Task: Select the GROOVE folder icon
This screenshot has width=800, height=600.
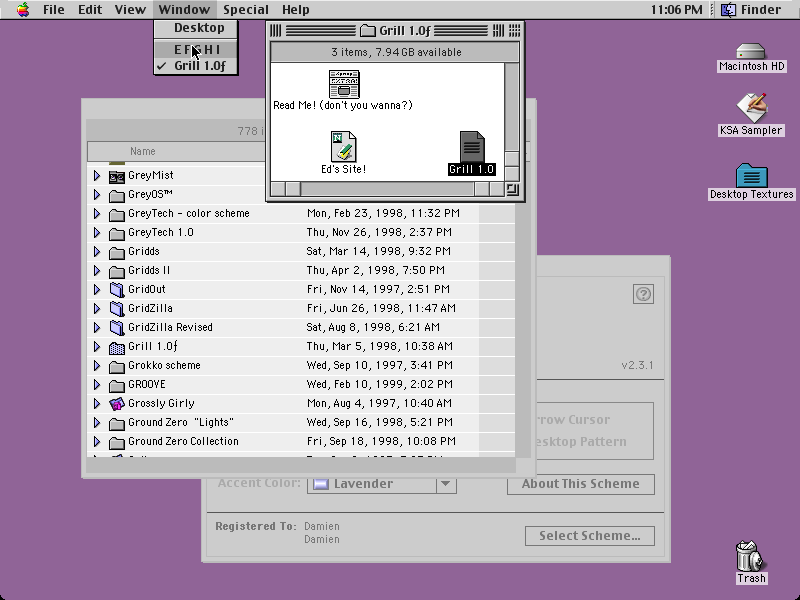Action: coord(117,385)
